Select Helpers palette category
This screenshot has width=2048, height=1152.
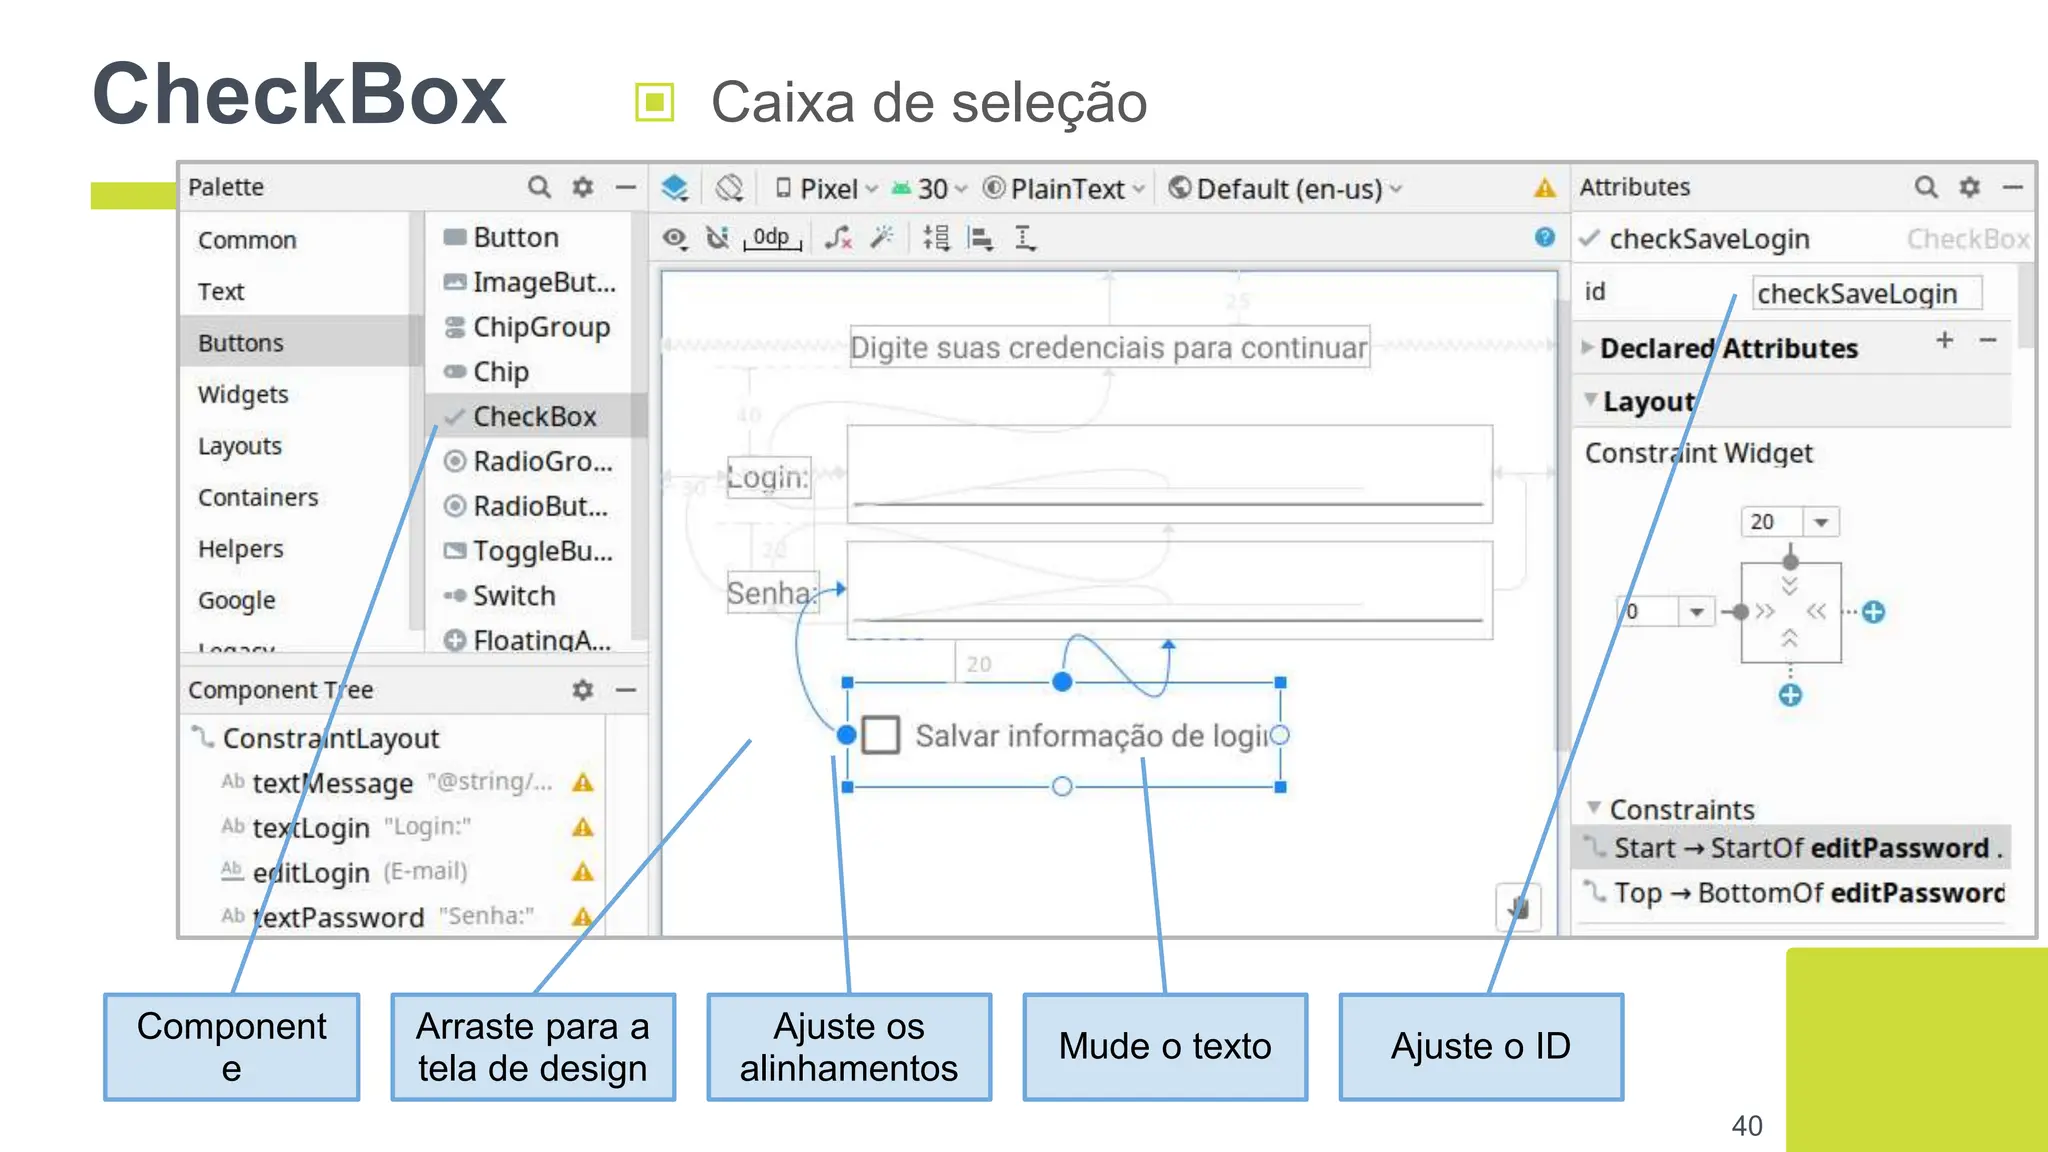(241, 549)
